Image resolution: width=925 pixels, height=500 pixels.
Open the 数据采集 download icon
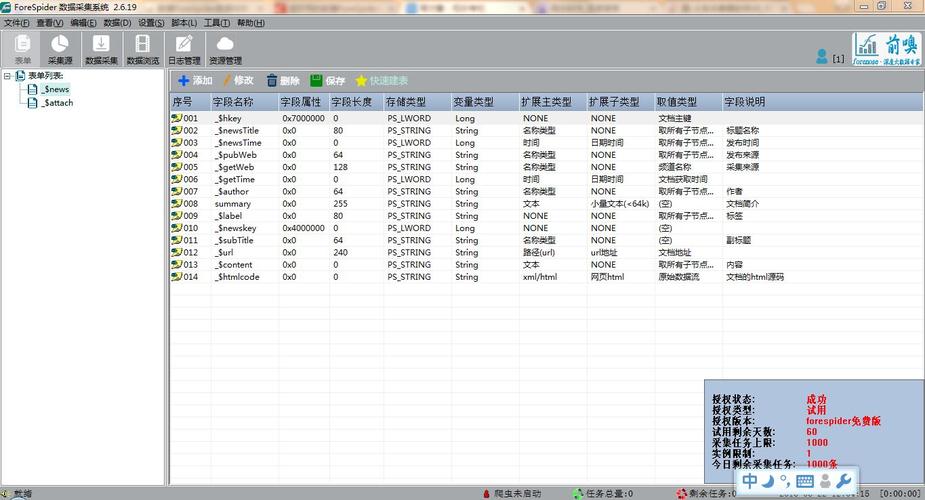pos(101,49)
